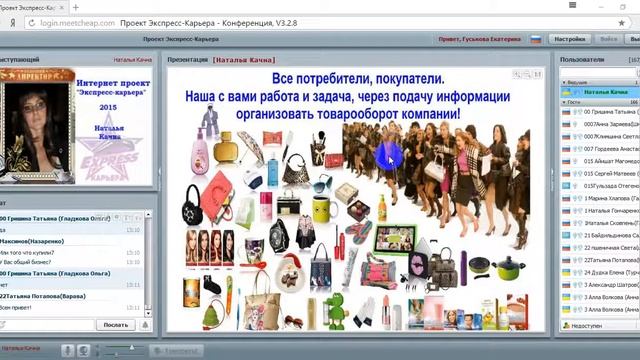640x360 pixels.
Task: Click the Войти button in header
Action: click(x=608, y=39)
